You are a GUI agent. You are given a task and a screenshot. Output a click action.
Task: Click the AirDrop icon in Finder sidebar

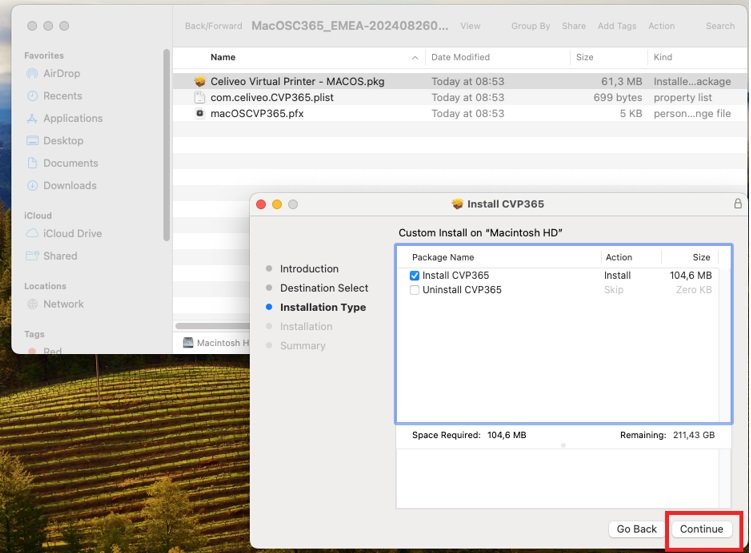(32, 73)
